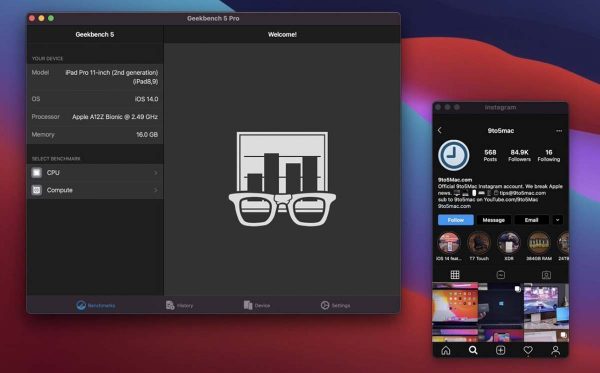Image resolution: width=600 pixels, height=373 pixels.
Task: Click the Geekbench 5 Pro window title
Action: 213,18
